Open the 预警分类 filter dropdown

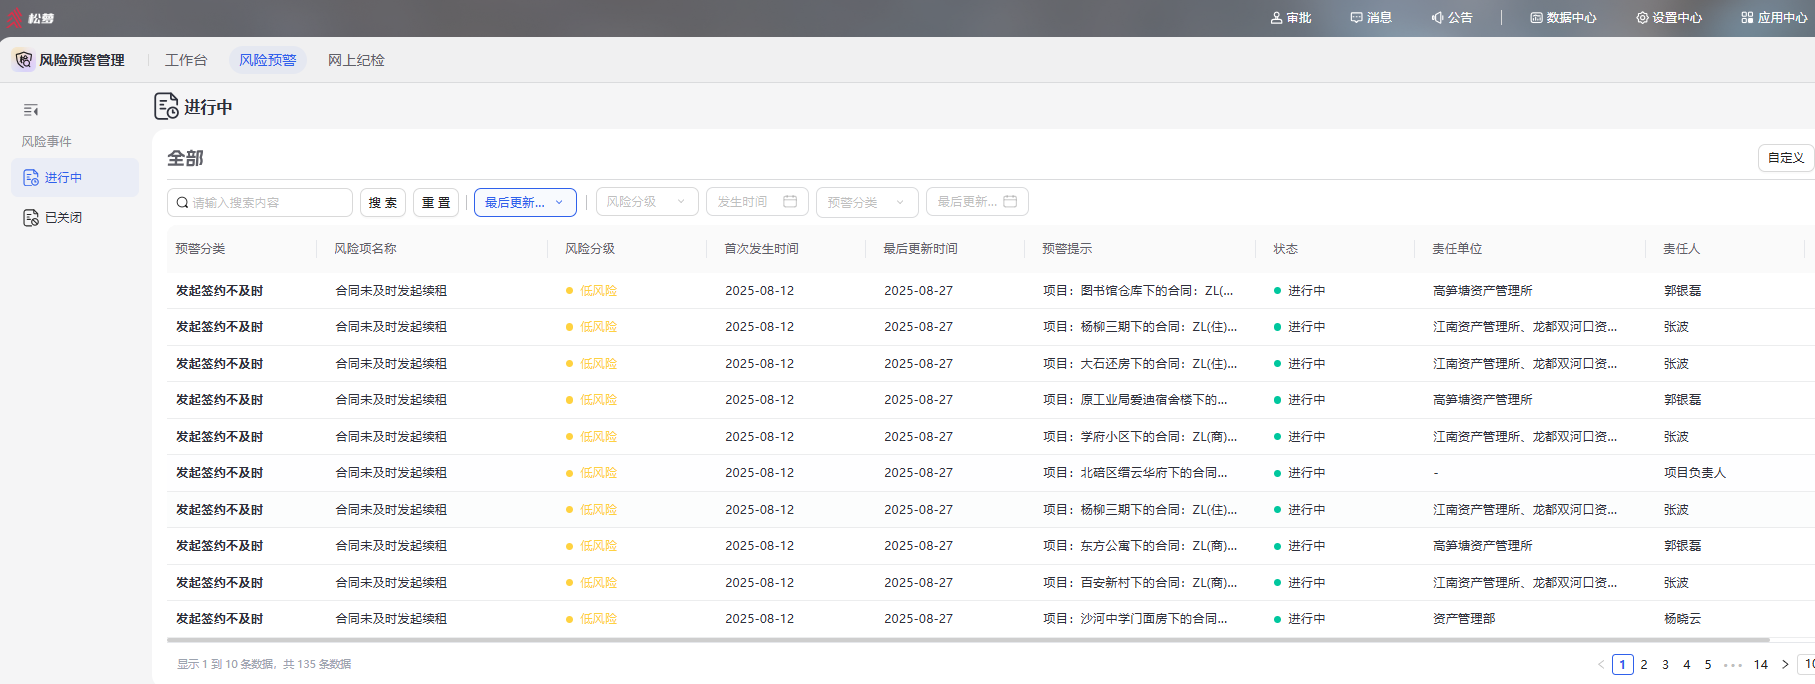point(867,202)
